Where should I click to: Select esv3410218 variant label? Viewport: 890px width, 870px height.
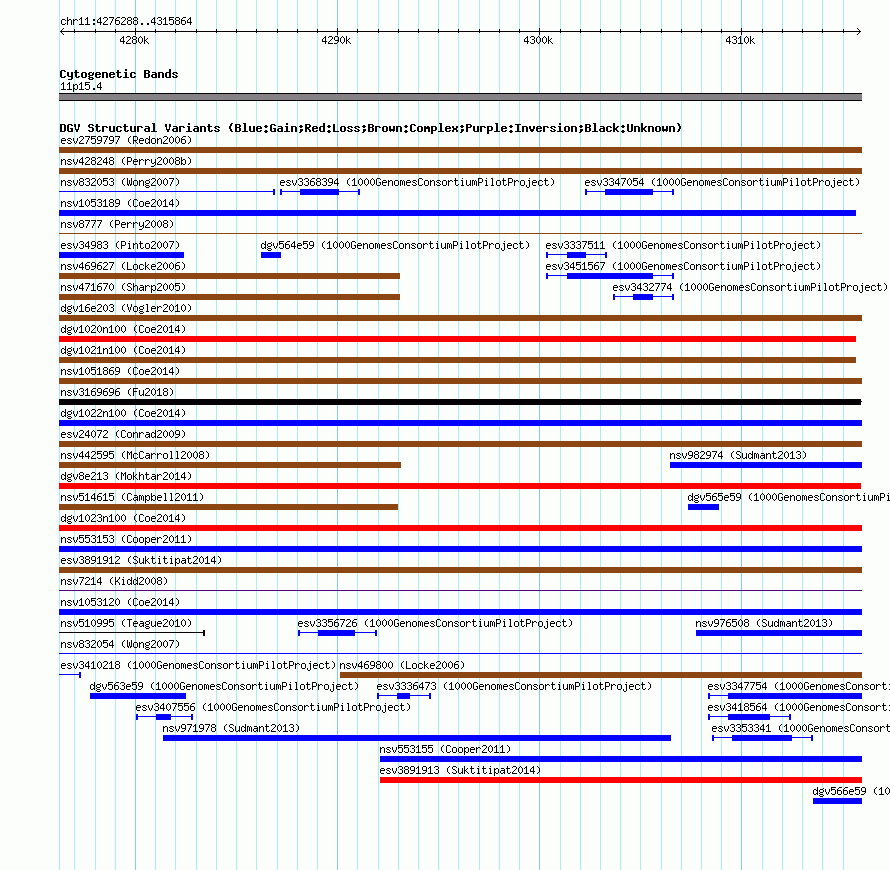(198, 665)
